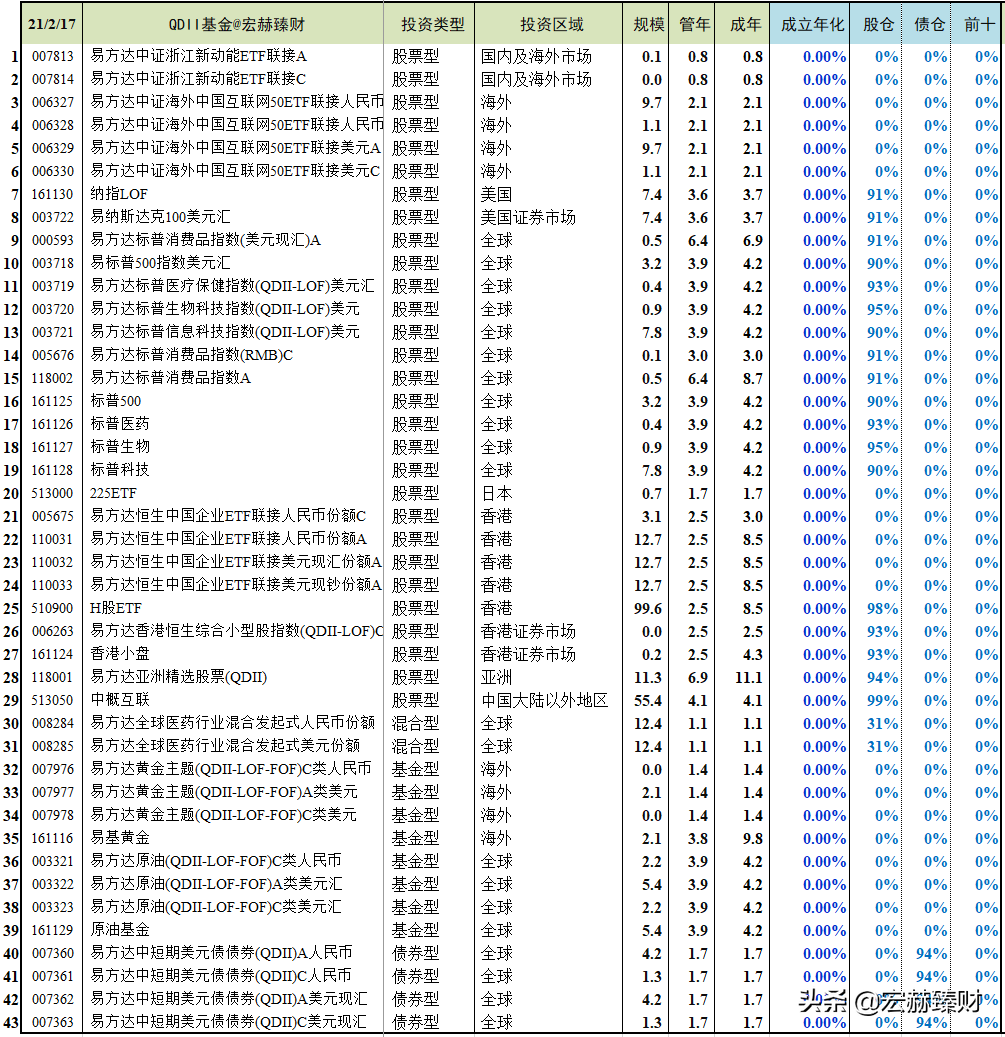This screenshot has height=1037, width=1005.
Task: Select fund code 007813
Action: tap(52, 56)
